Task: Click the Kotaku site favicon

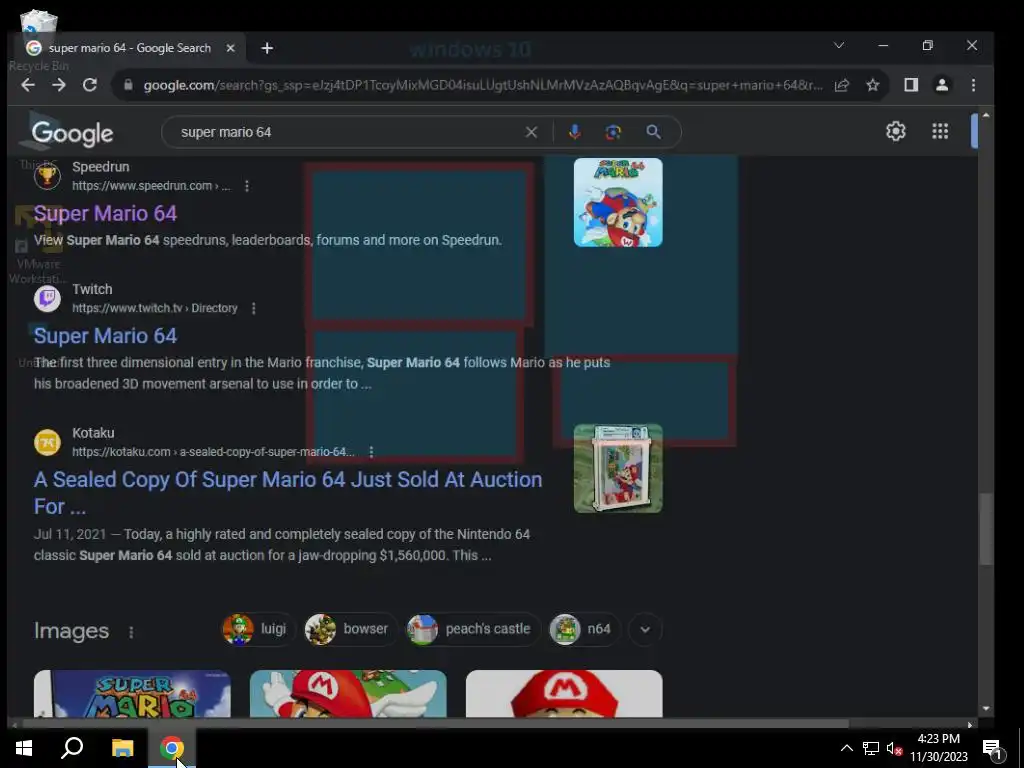Action: tap(47, 442)
